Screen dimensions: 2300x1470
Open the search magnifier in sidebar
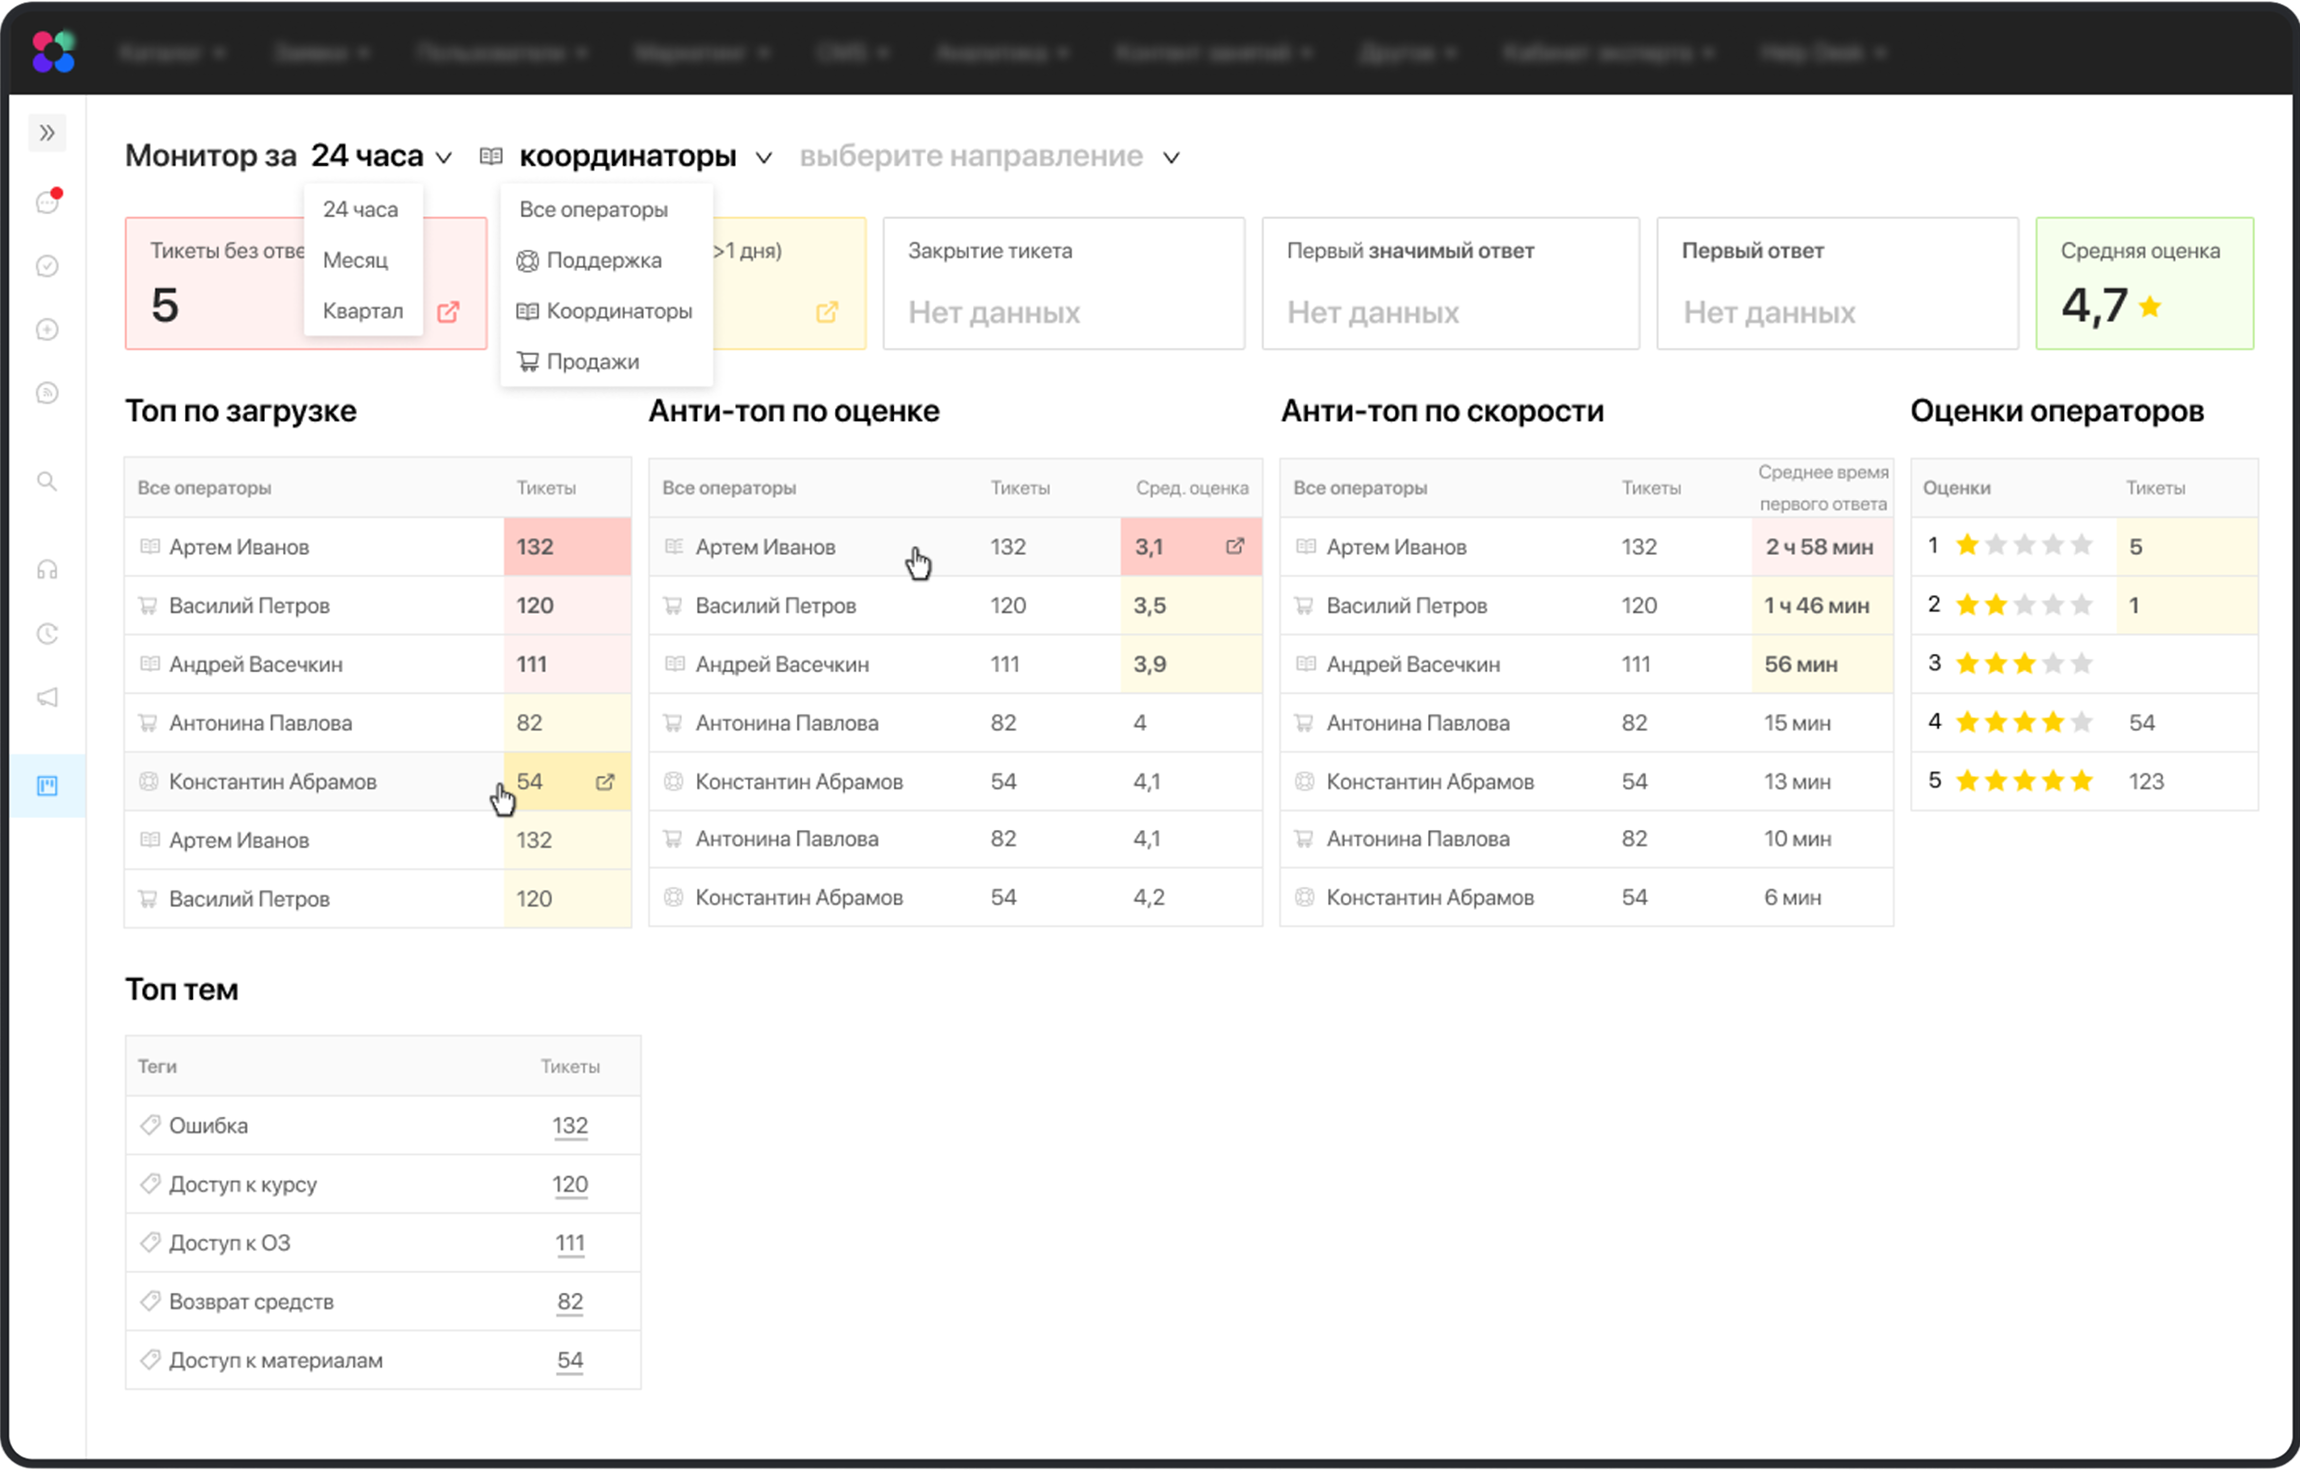(x=47, y=481)
